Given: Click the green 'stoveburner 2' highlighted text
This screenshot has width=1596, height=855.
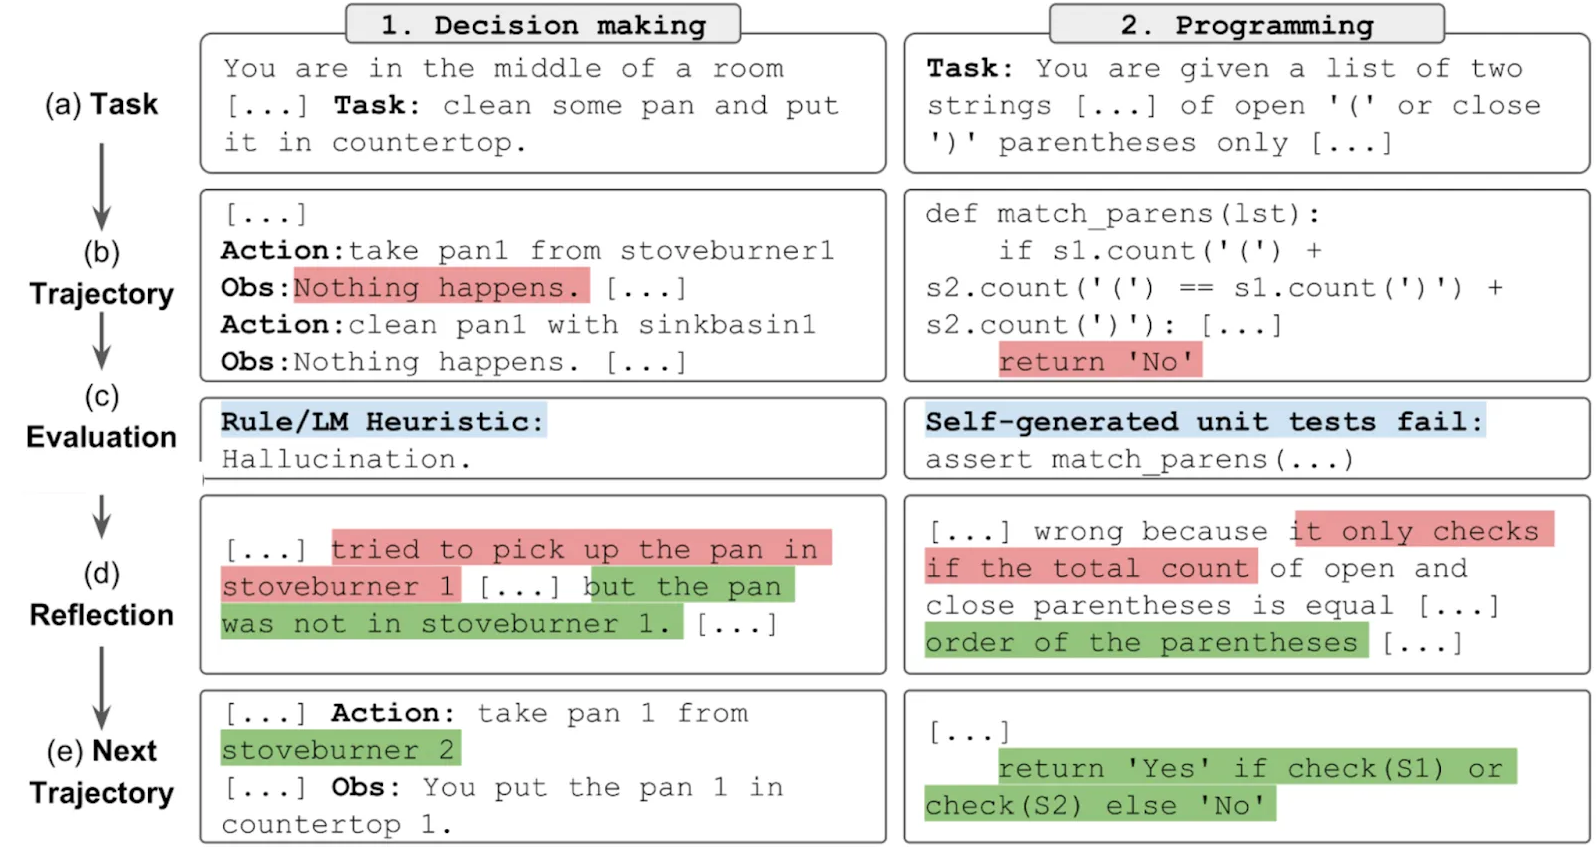Looking at the screenshot, I should (x=340, y=749).
